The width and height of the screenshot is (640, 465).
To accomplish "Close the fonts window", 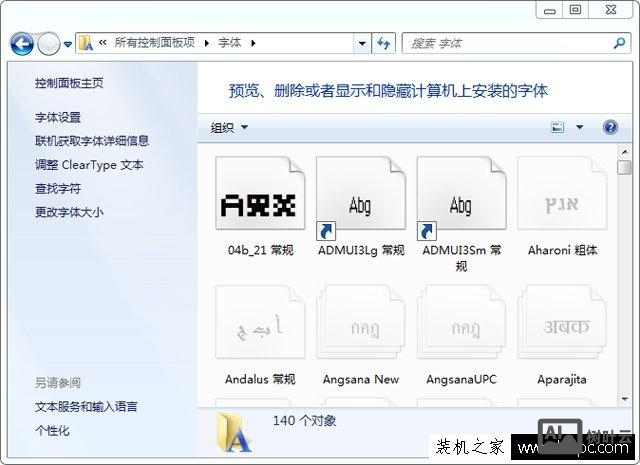I will (x=611, y=10).
